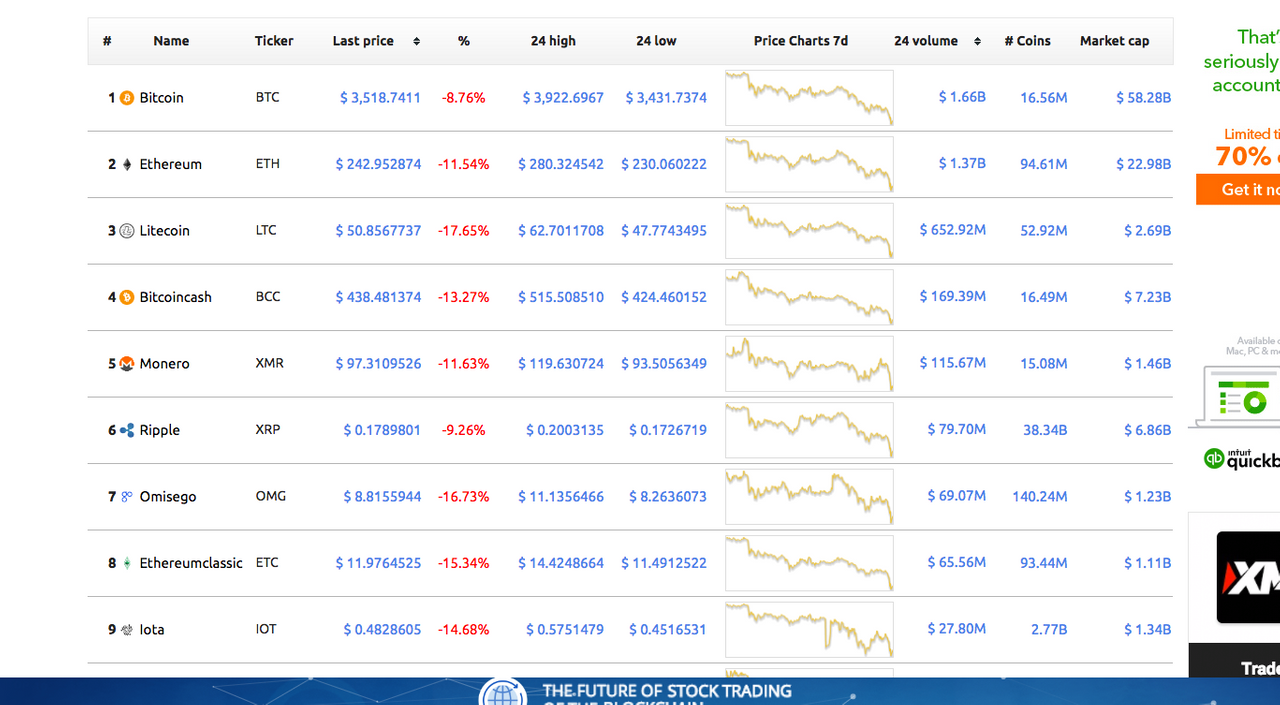1280x705 pixels.
Task: Click the Intuit QuickBooks logo in ad
Action: (1241, 459)
